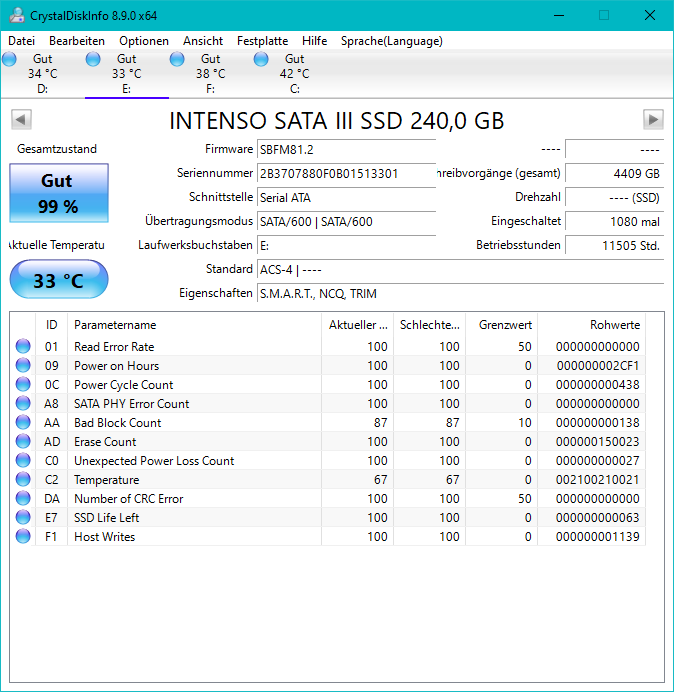The width and height of the screenshot is (674, 692).
Task: Select drive D: tab at 34 °C
Action: pos(42,74)
